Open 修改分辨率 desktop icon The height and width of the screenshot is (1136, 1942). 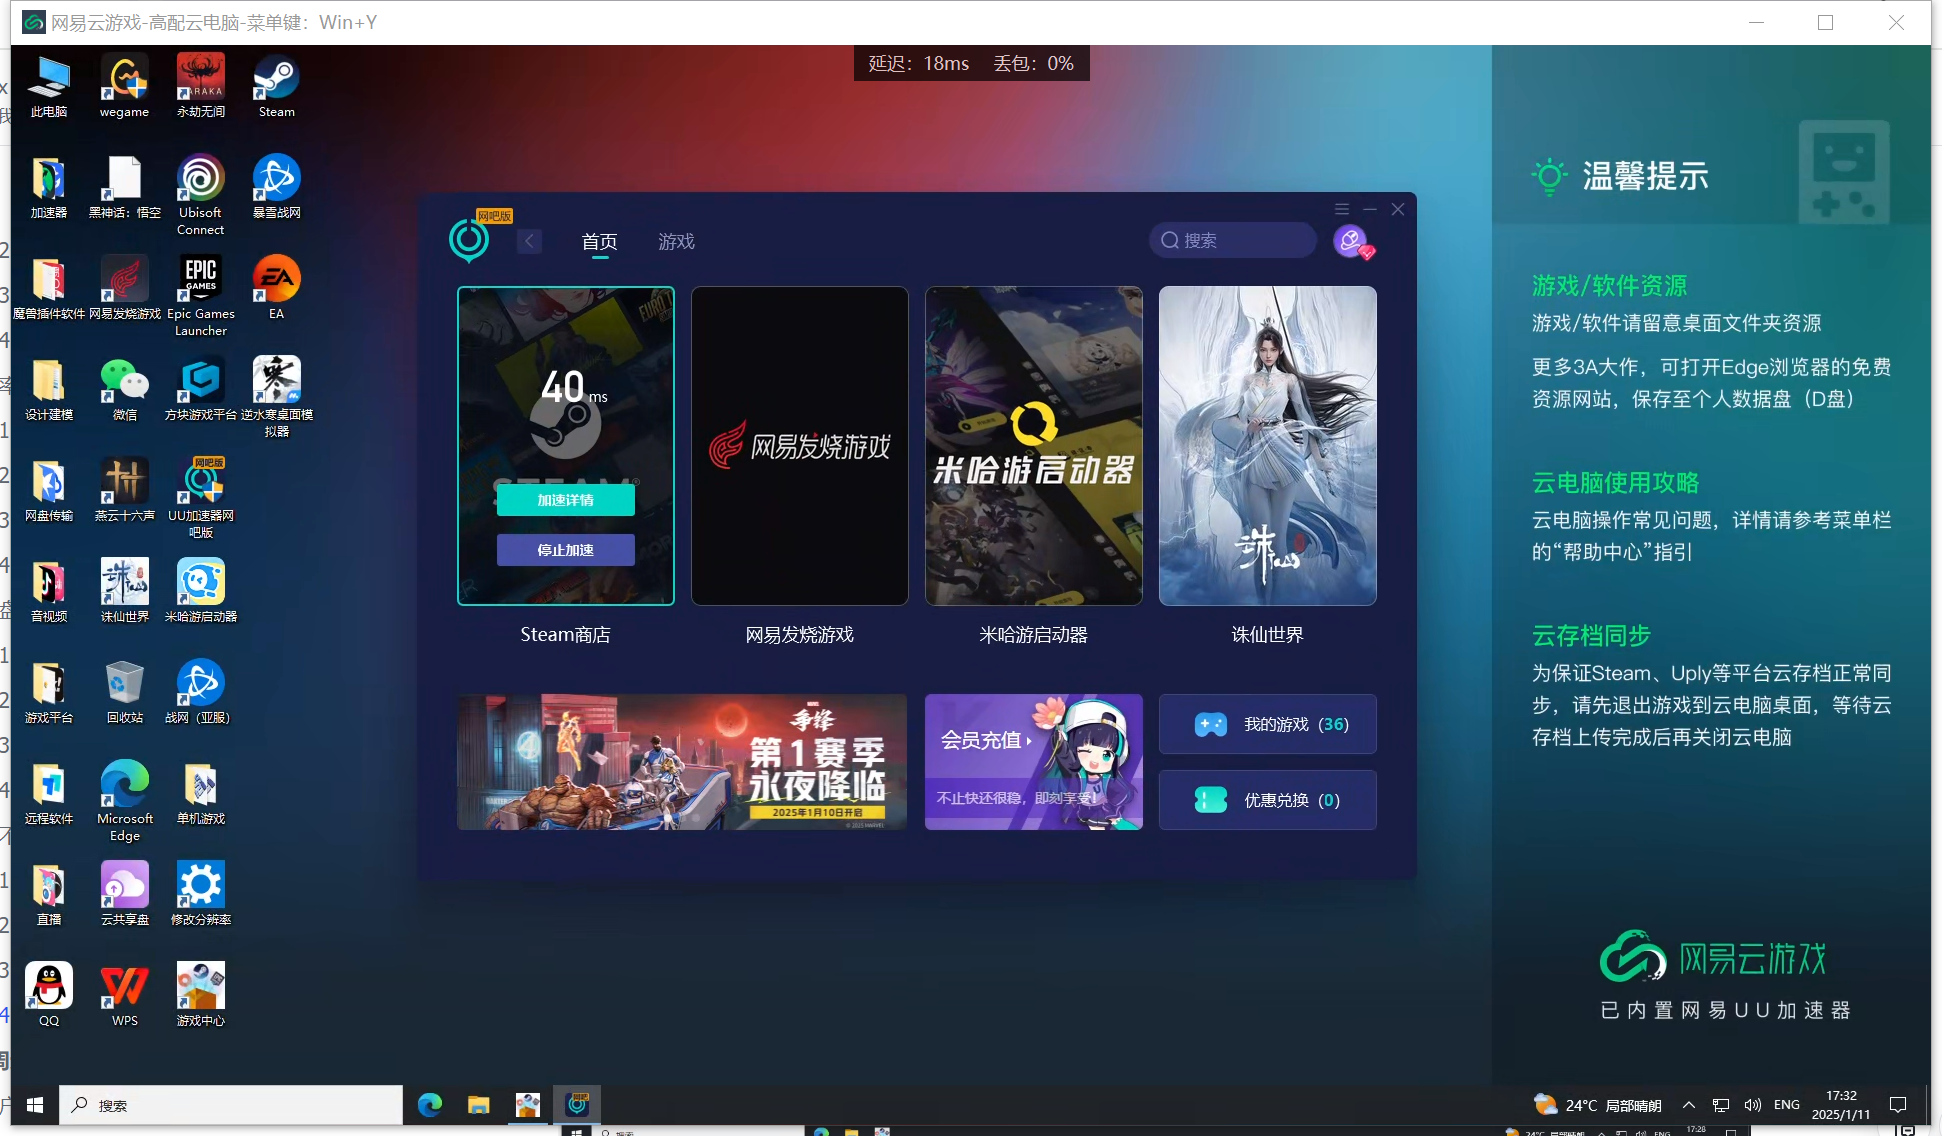point(200,894)
